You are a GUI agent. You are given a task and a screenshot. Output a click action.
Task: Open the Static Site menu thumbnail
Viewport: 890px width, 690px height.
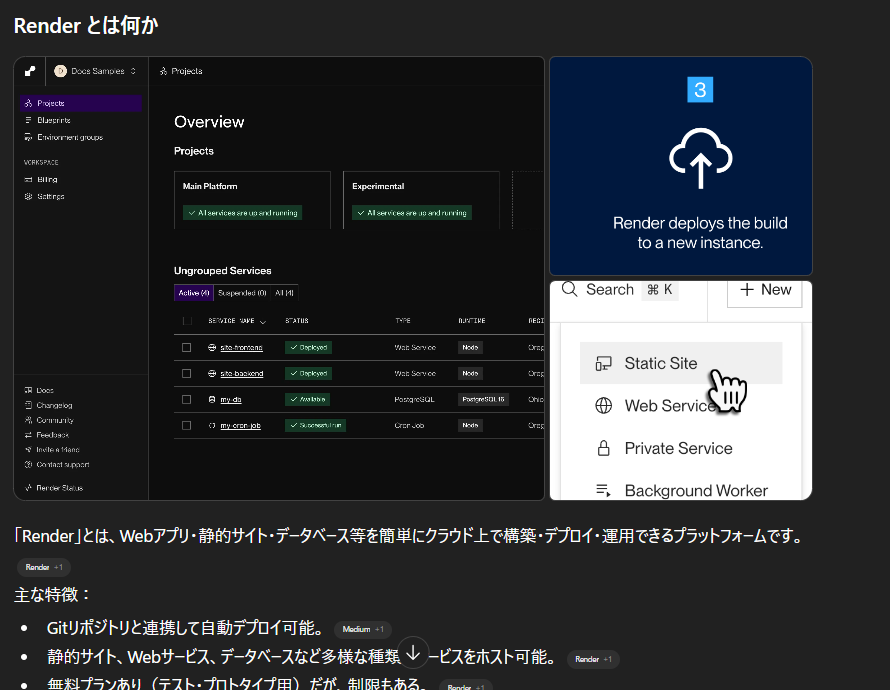click(681, 390)
